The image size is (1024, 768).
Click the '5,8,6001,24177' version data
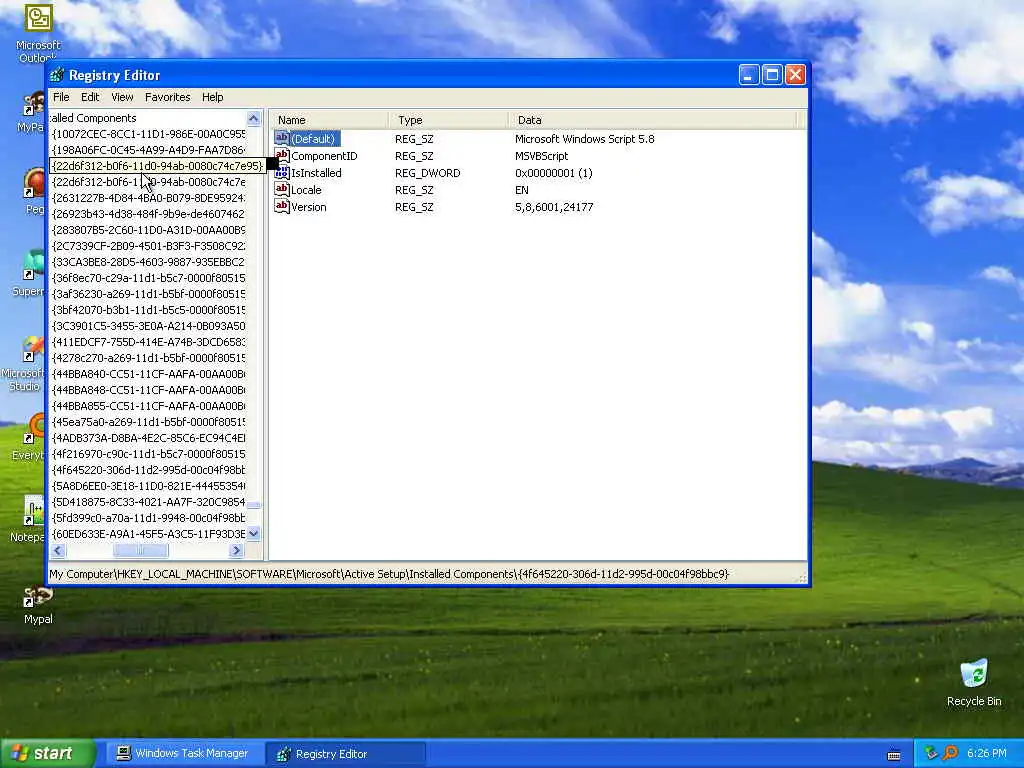coord(554,207)
